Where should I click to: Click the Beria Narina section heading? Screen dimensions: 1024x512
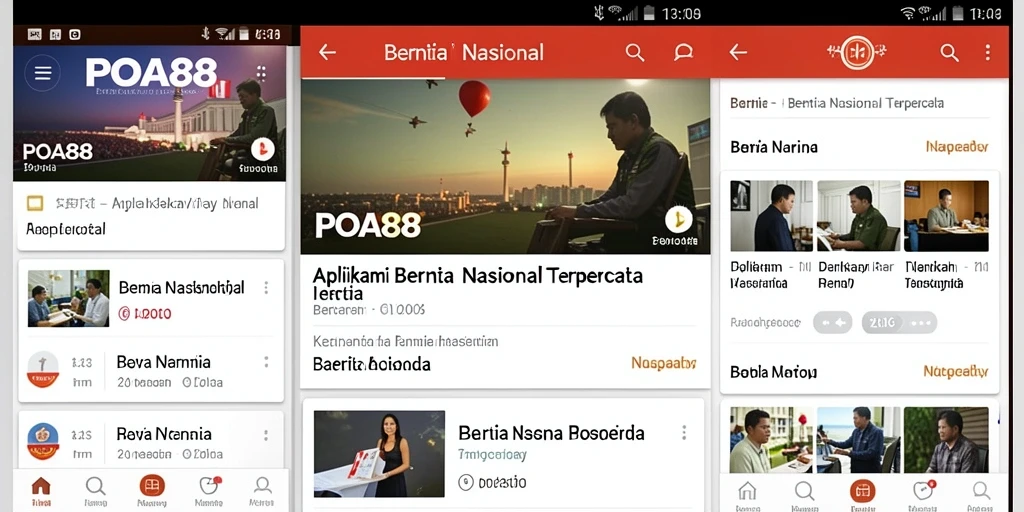point(774,147)
